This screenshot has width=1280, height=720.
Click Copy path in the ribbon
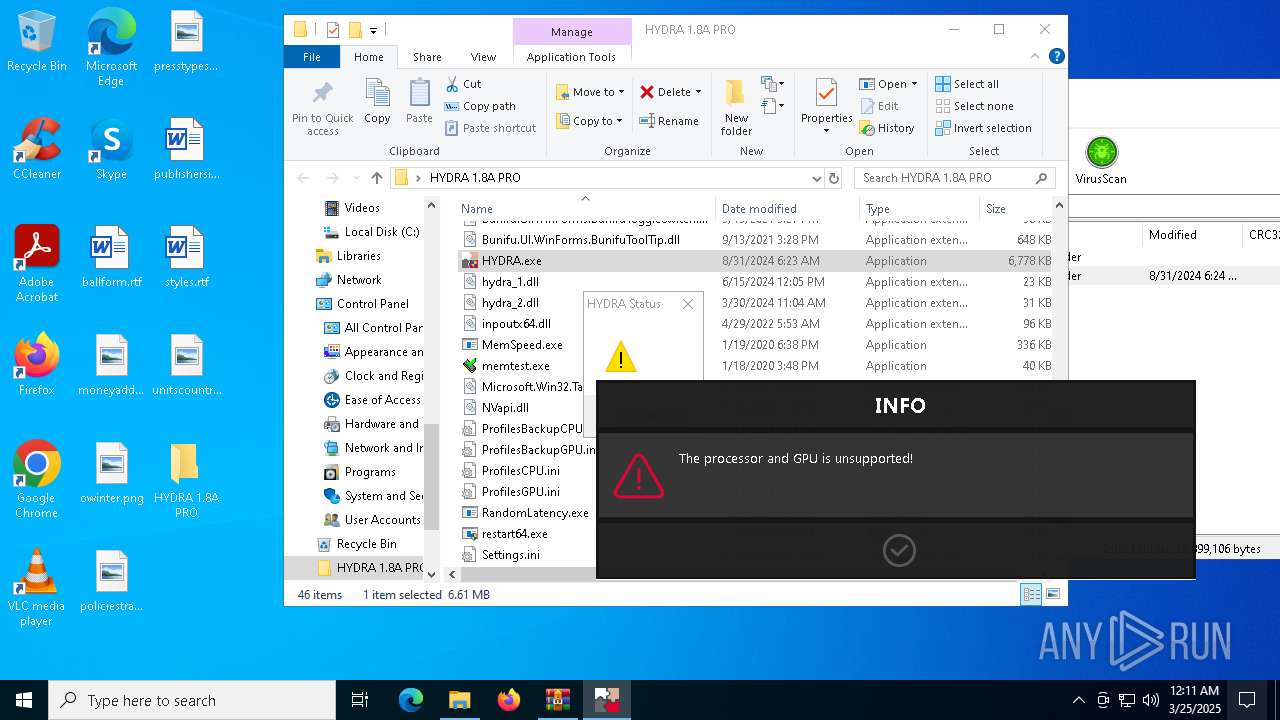pos(480,106)
